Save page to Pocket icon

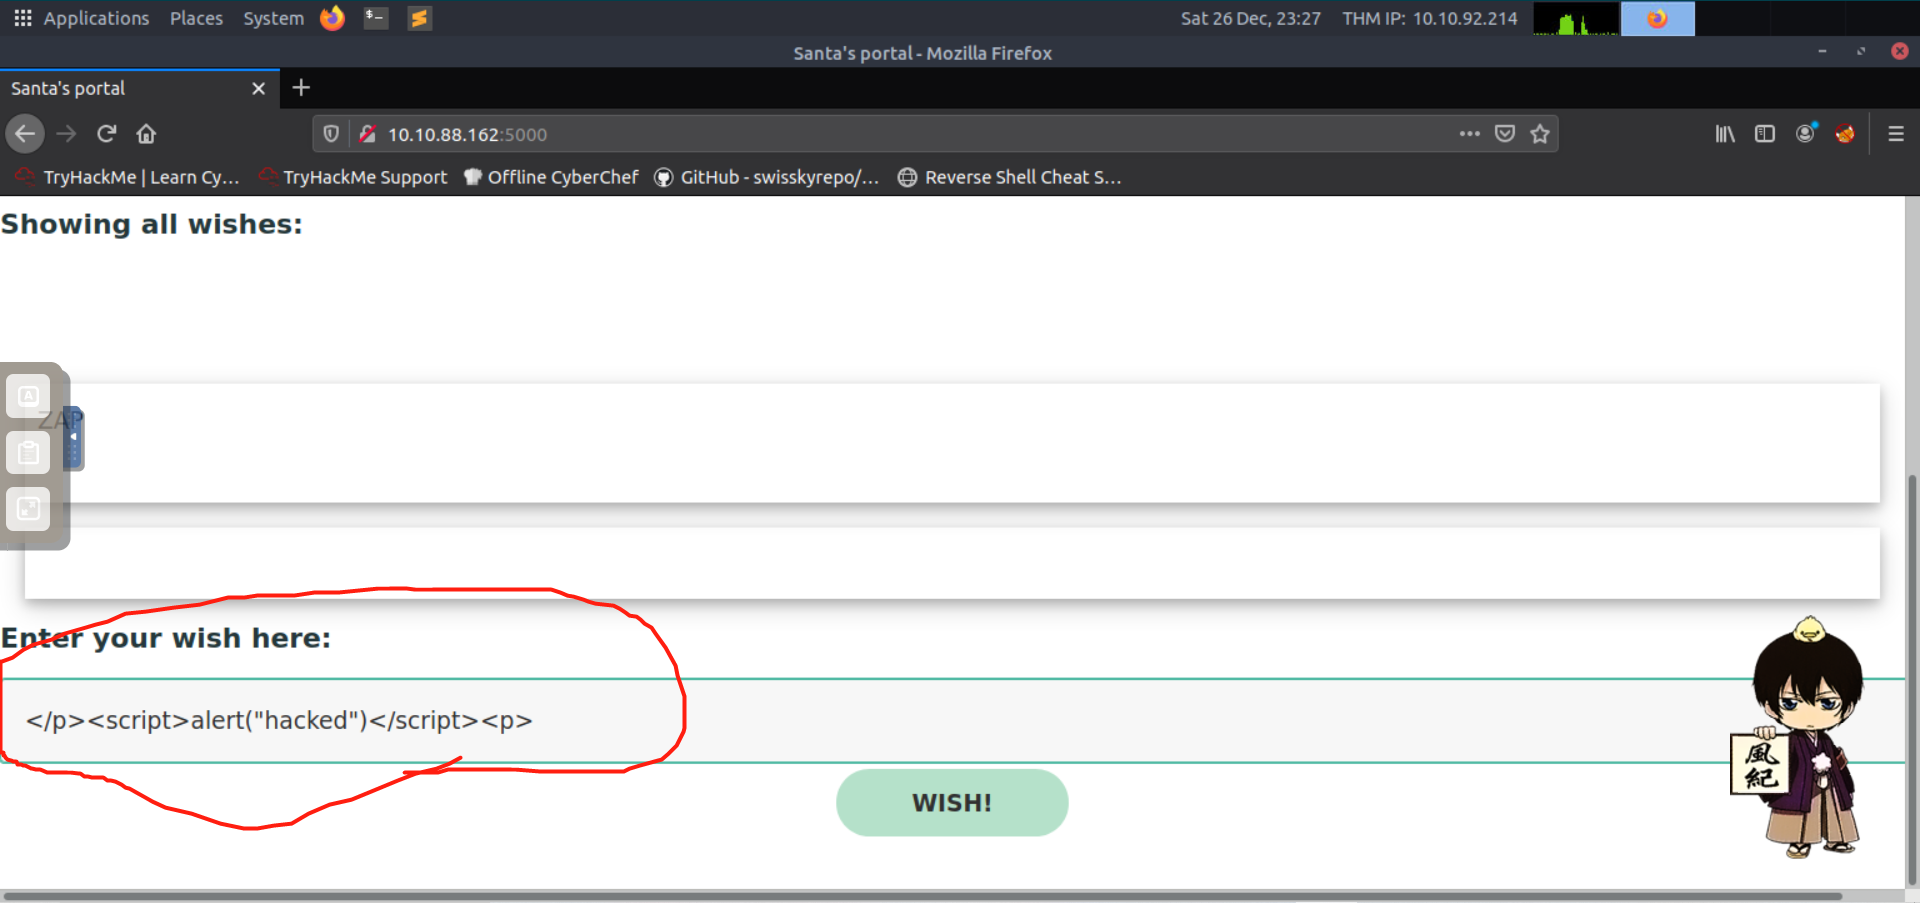pos(1505,134)
